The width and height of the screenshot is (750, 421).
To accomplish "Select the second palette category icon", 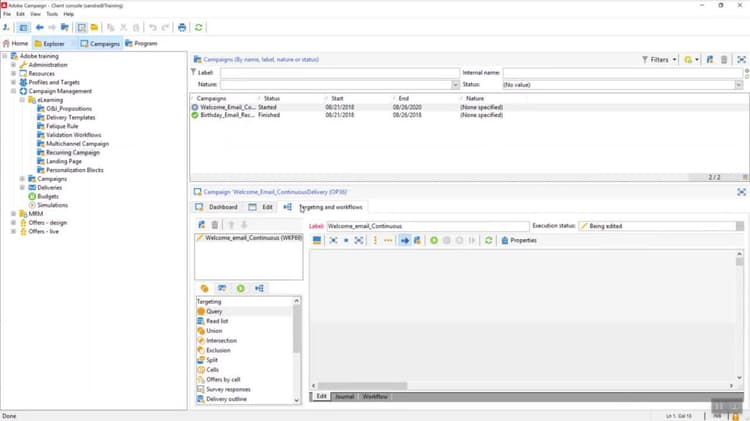I will point(222,288).
